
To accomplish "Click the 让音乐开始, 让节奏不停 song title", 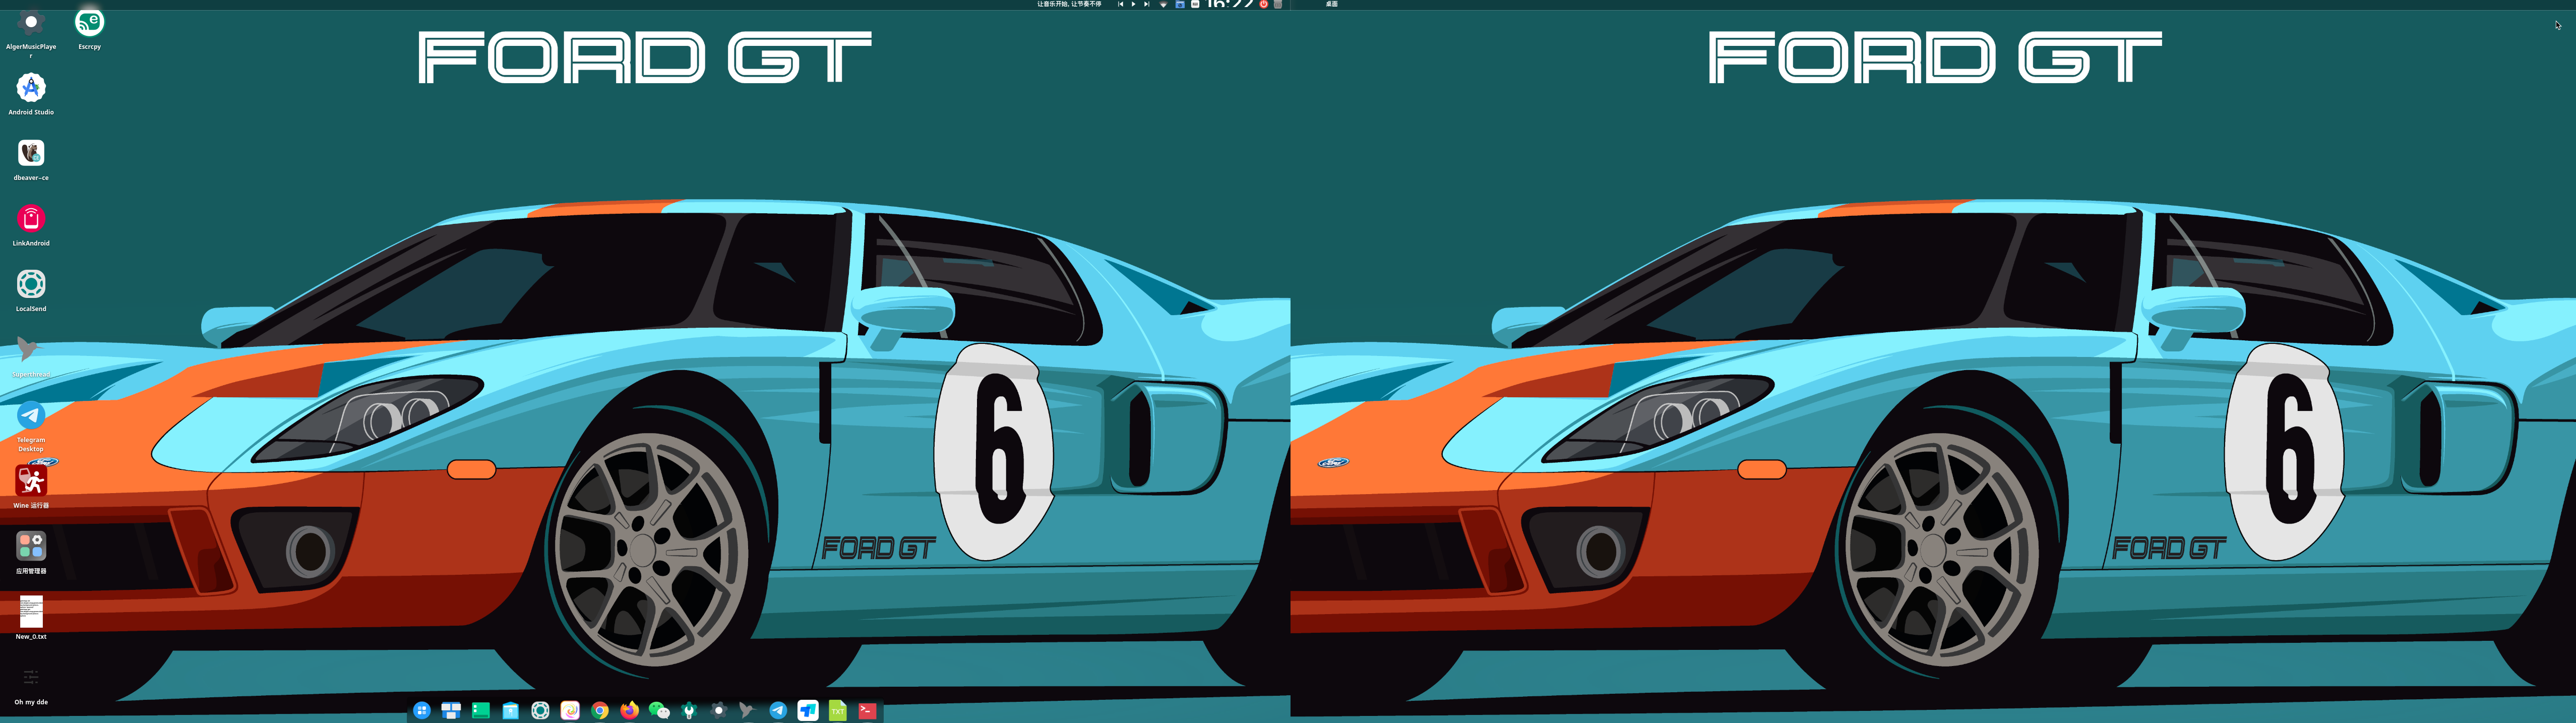I will [x=1069, y=4].
